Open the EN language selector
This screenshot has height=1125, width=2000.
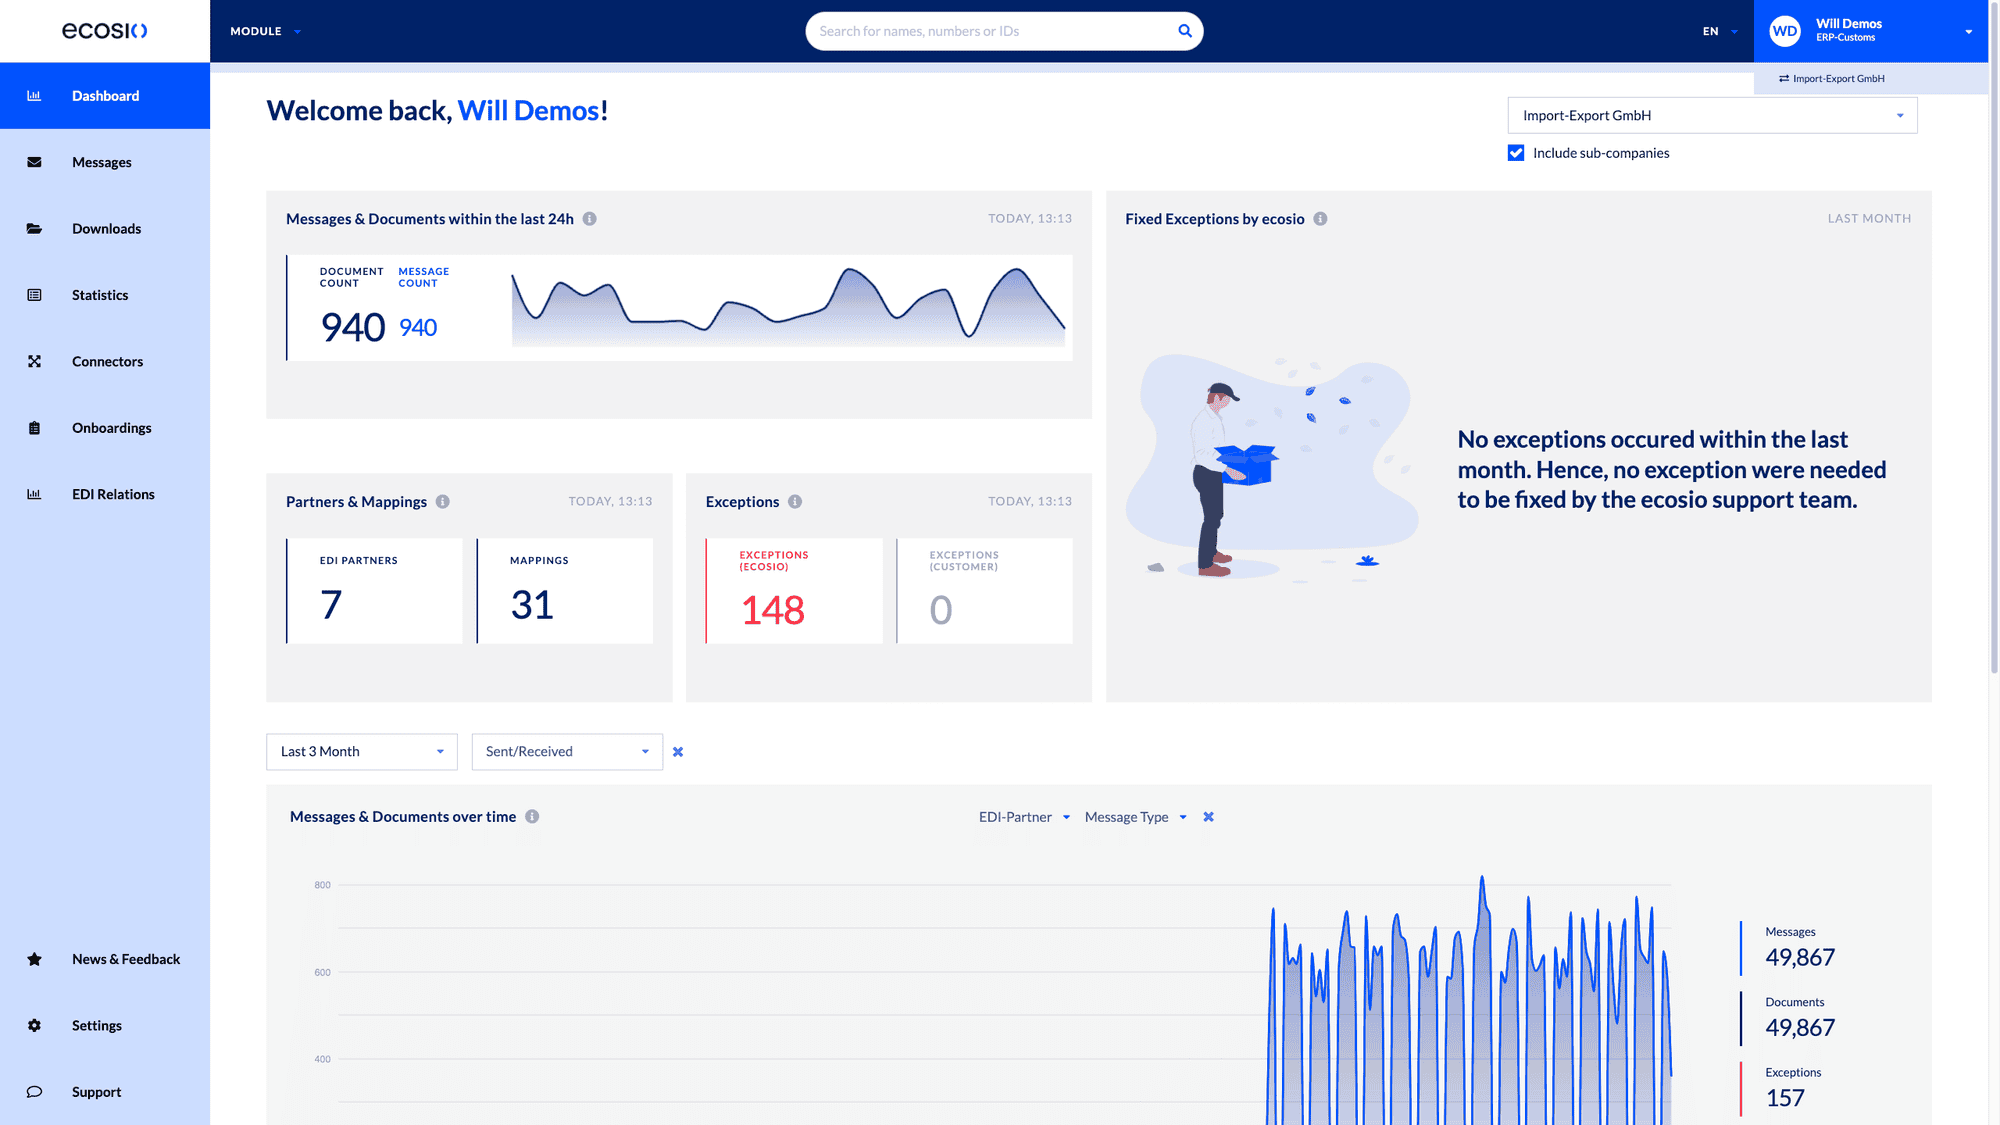click(1718, 31)
